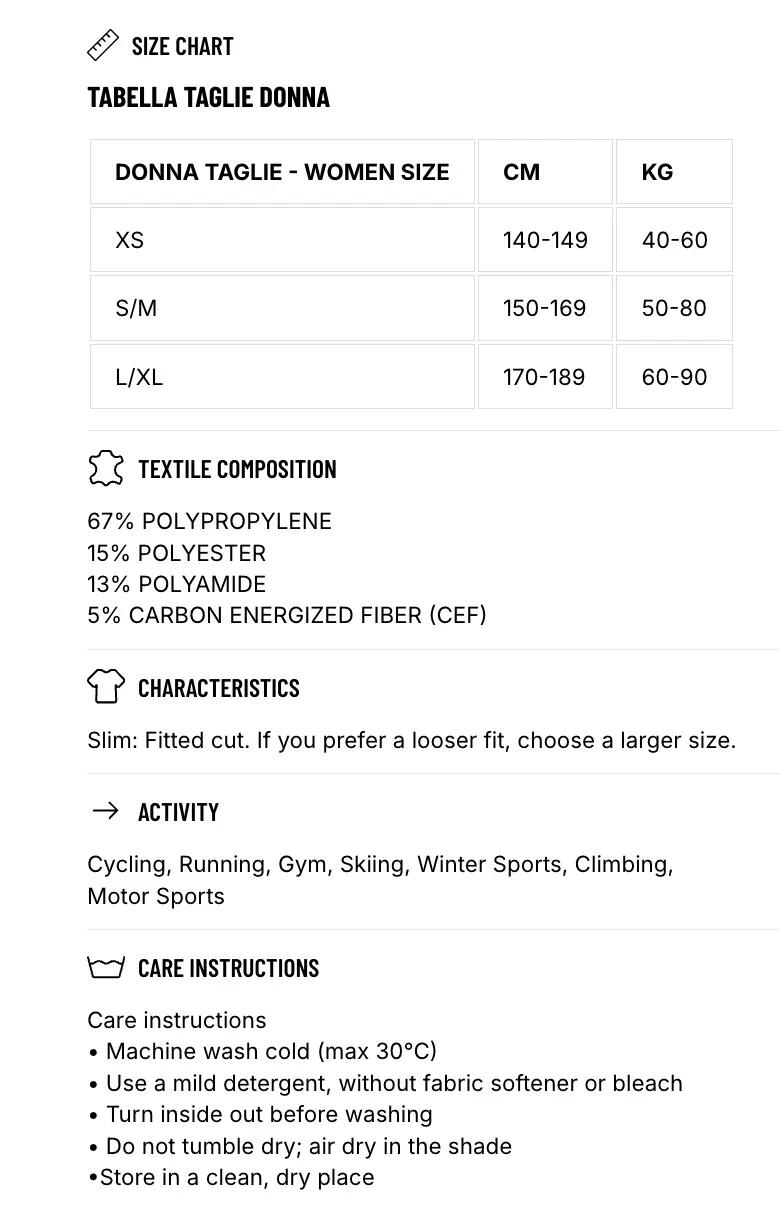Click the Donna Taglie - Women Size header

point(282,172)
